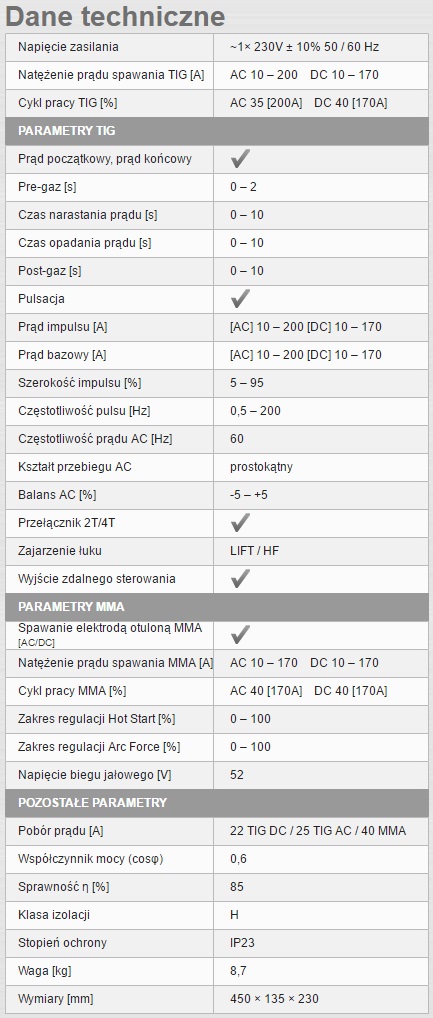
Task: Click dimensions value 450 × 135 × 230
Action: pyautogui.click(x=274, y=999)
